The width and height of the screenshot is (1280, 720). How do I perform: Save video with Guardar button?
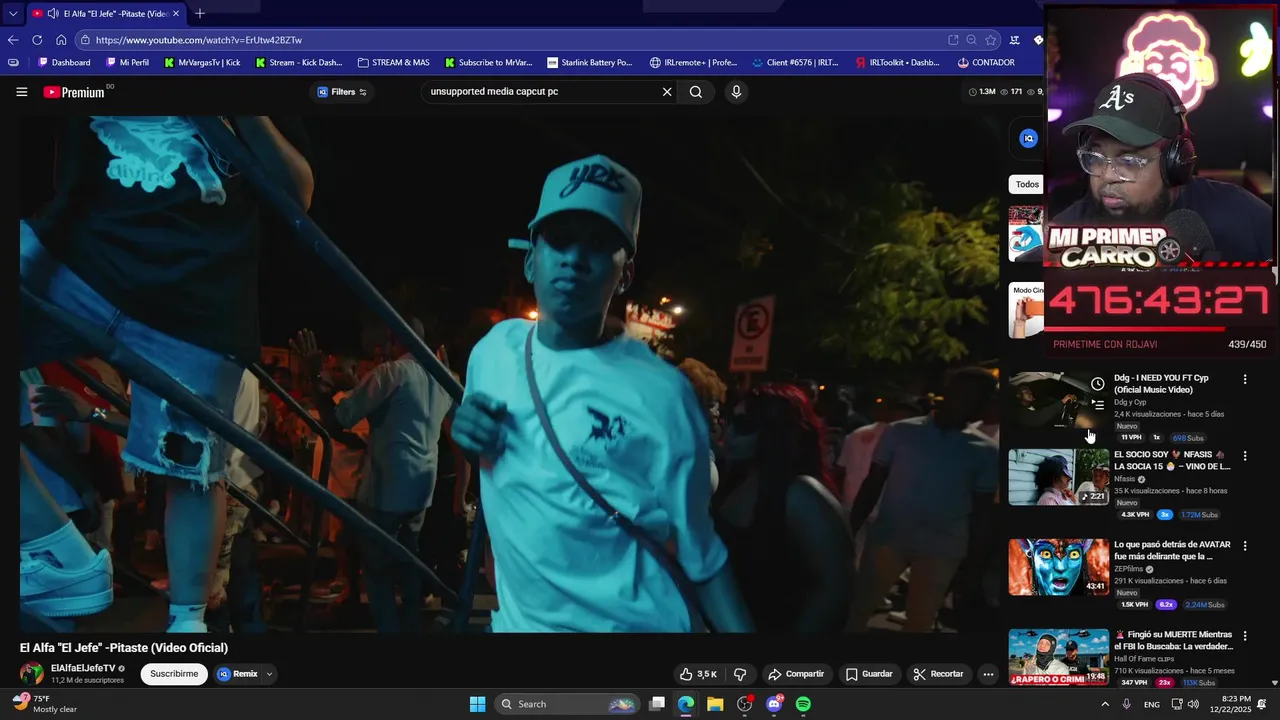coord(869,674)
